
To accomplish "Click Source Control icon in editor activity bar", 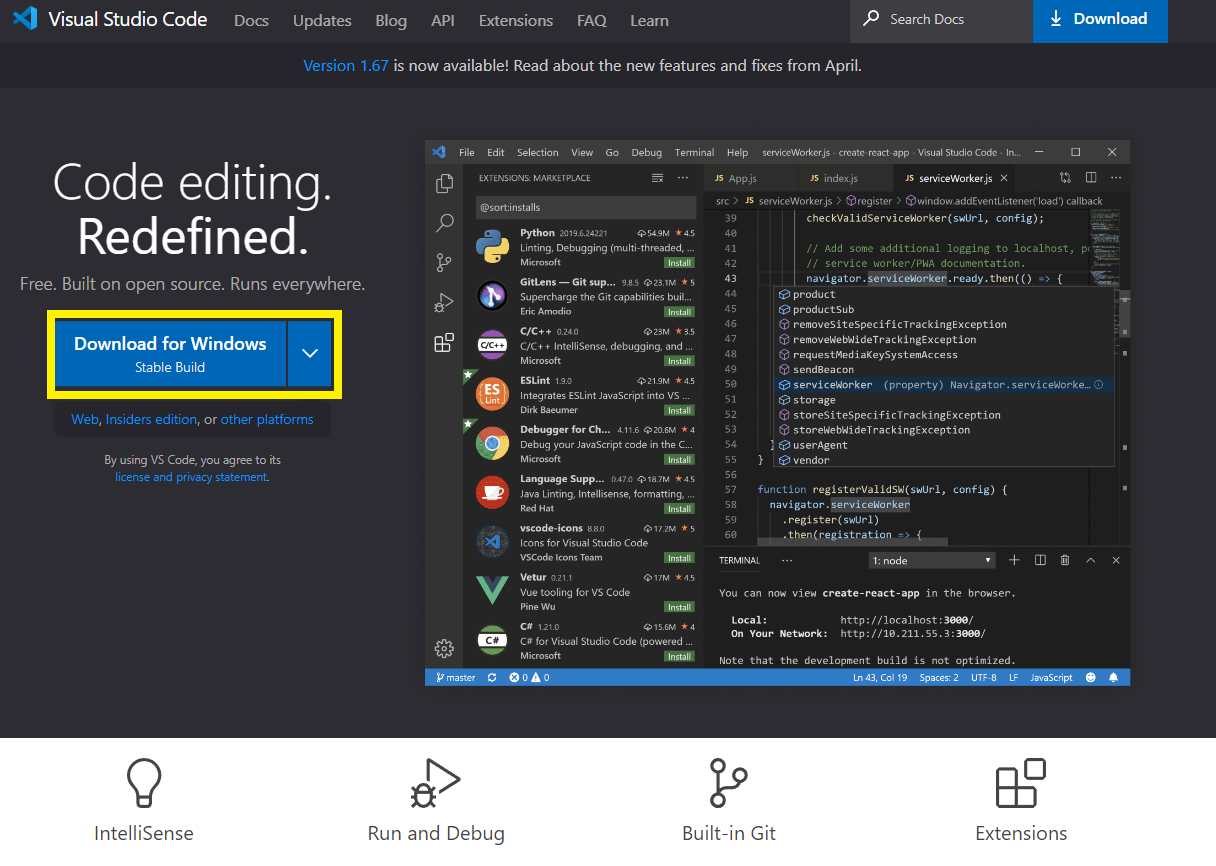I will click(x=444, y=262).
